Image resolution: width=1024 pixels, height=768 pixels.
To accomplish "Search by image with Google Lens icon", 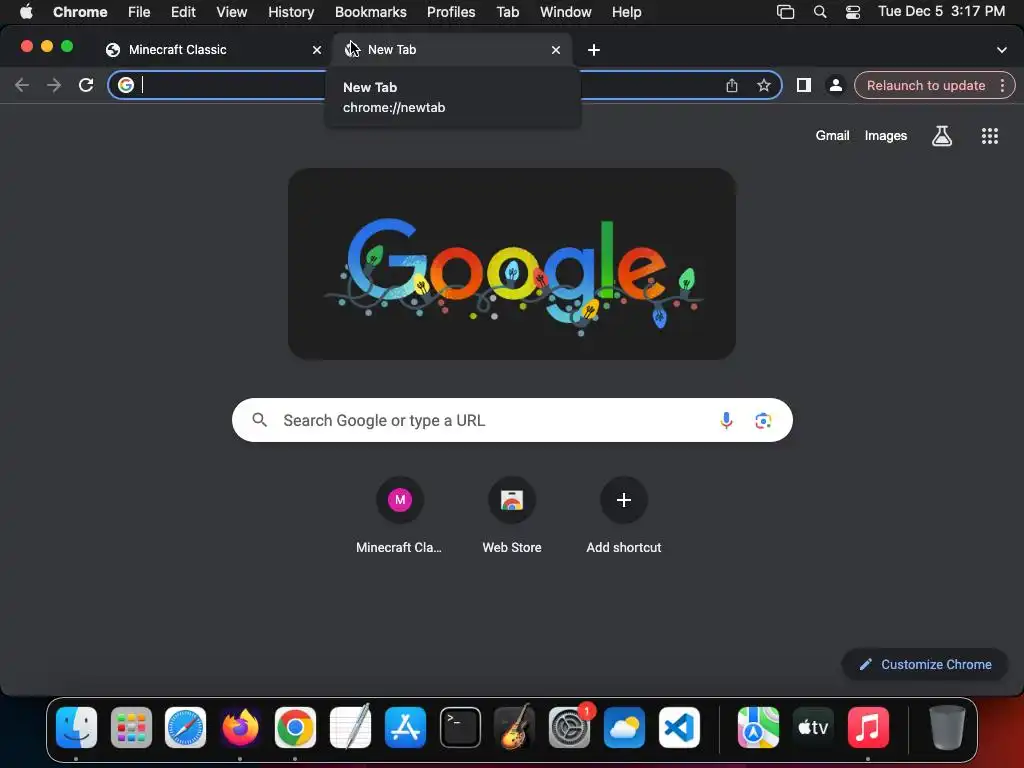I will click(x=763, y=421).
